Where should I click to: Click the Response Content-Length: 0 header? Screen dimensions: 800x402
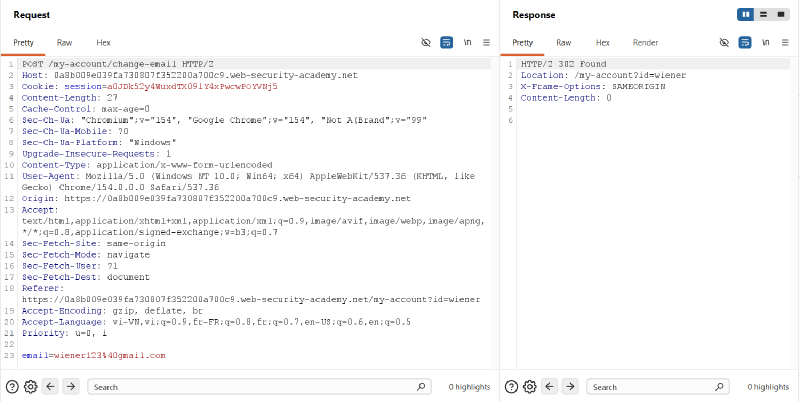tap(566, 98)
